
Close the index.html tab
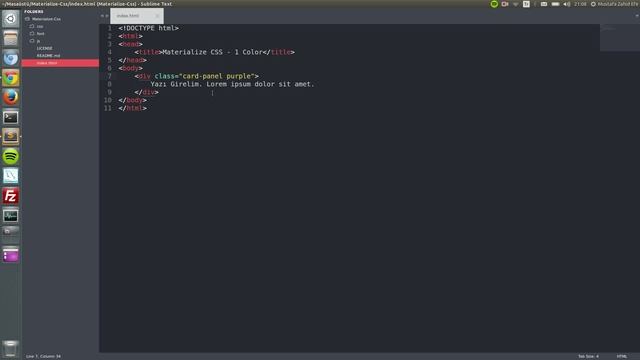coord(157,16)
